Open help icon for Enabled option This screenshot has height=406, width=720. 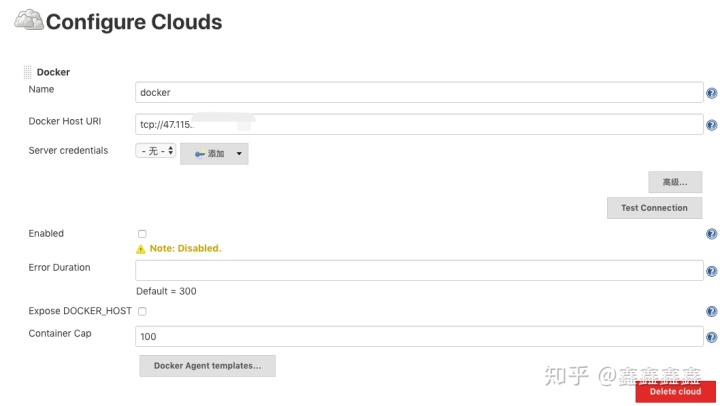(711, 234)
